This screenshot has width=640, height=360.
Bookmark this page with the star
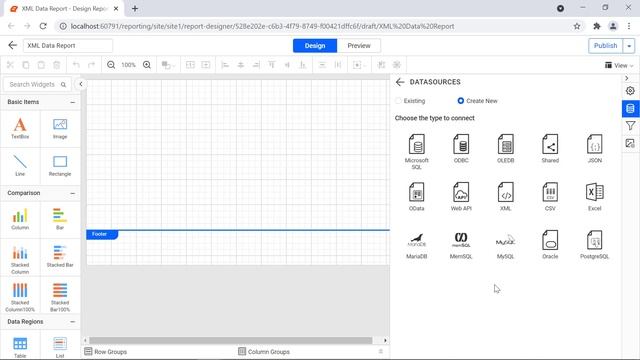(x=577, y=26)
